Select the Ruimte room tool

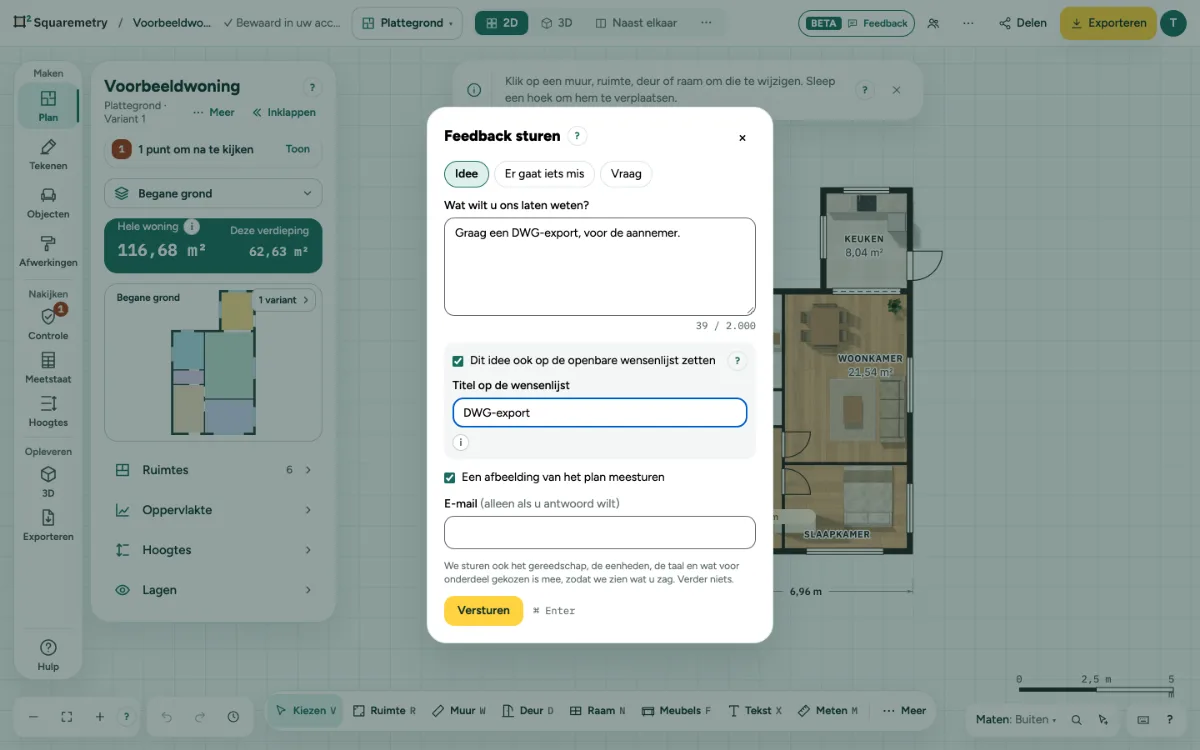pos(384,711)
